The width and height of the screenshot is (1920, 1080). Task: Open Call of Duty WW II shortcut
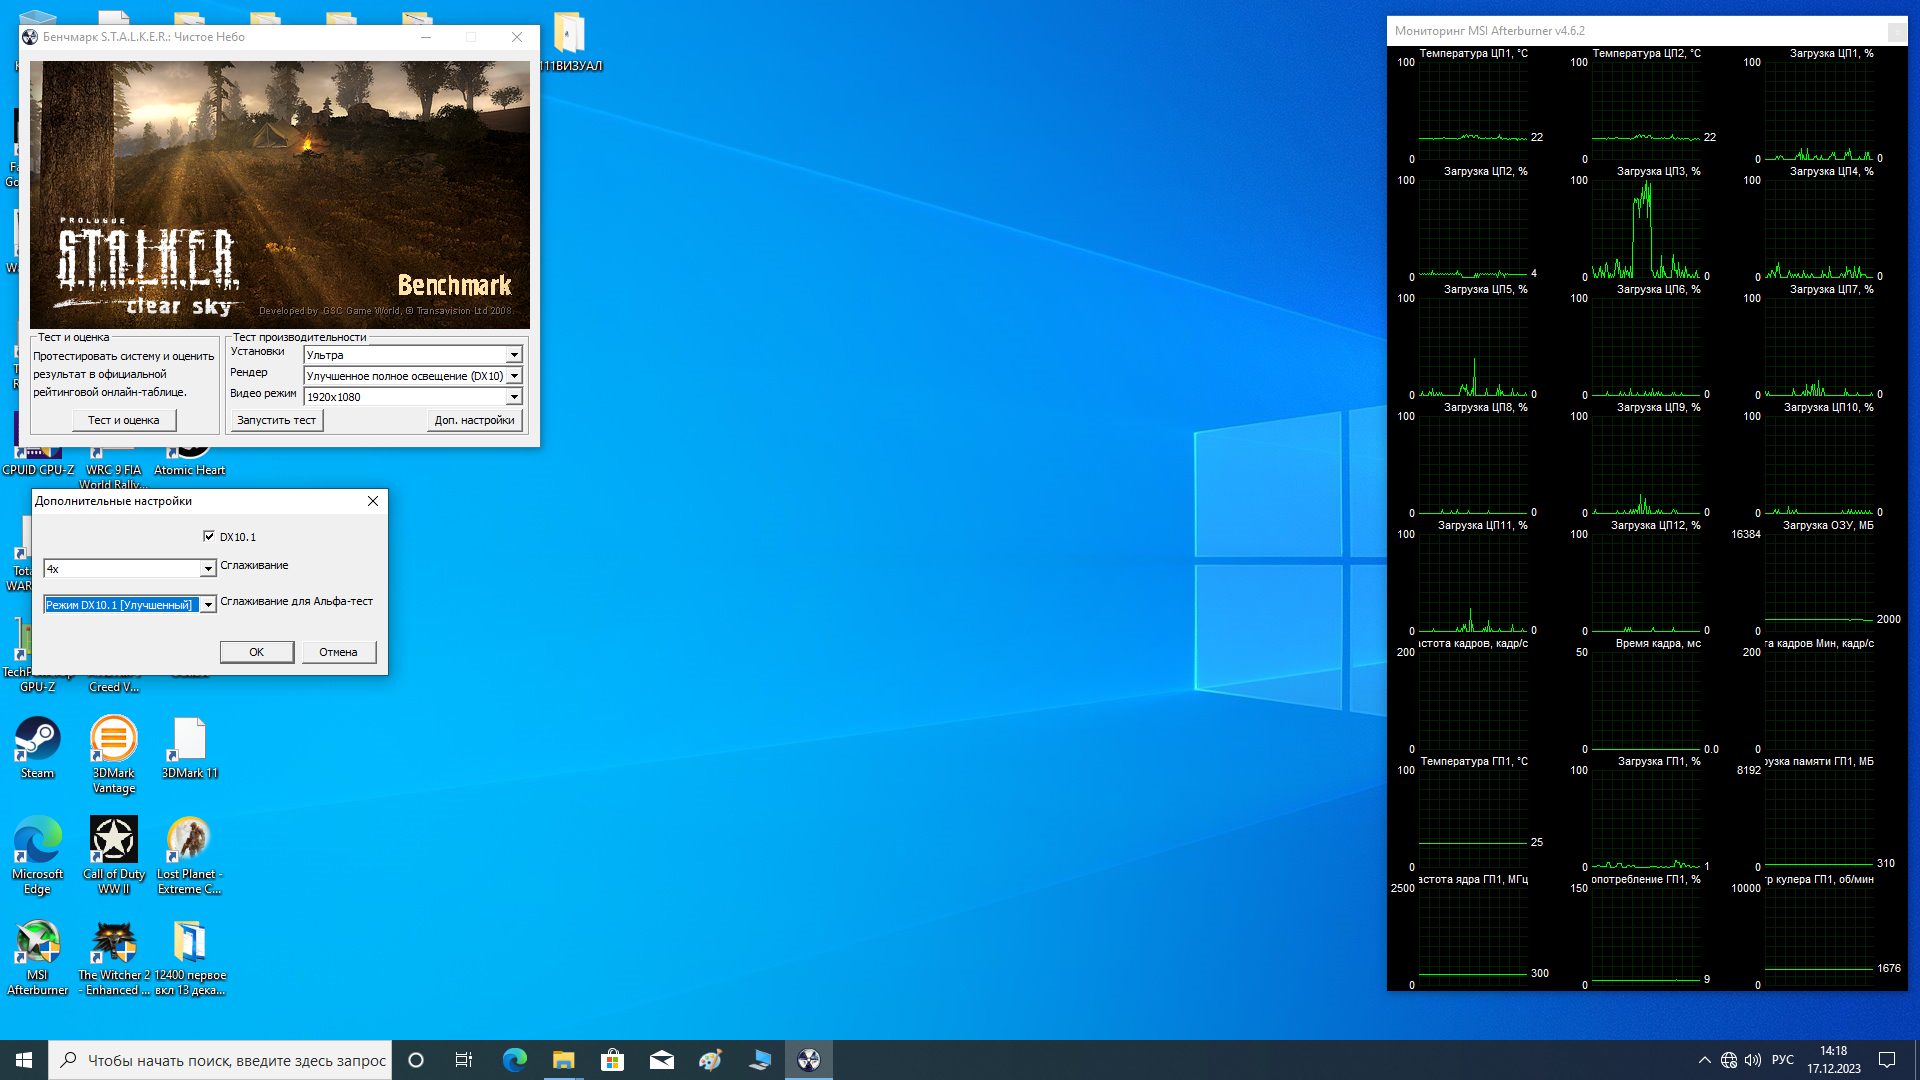pyautogui.click(x=113, y=841)
